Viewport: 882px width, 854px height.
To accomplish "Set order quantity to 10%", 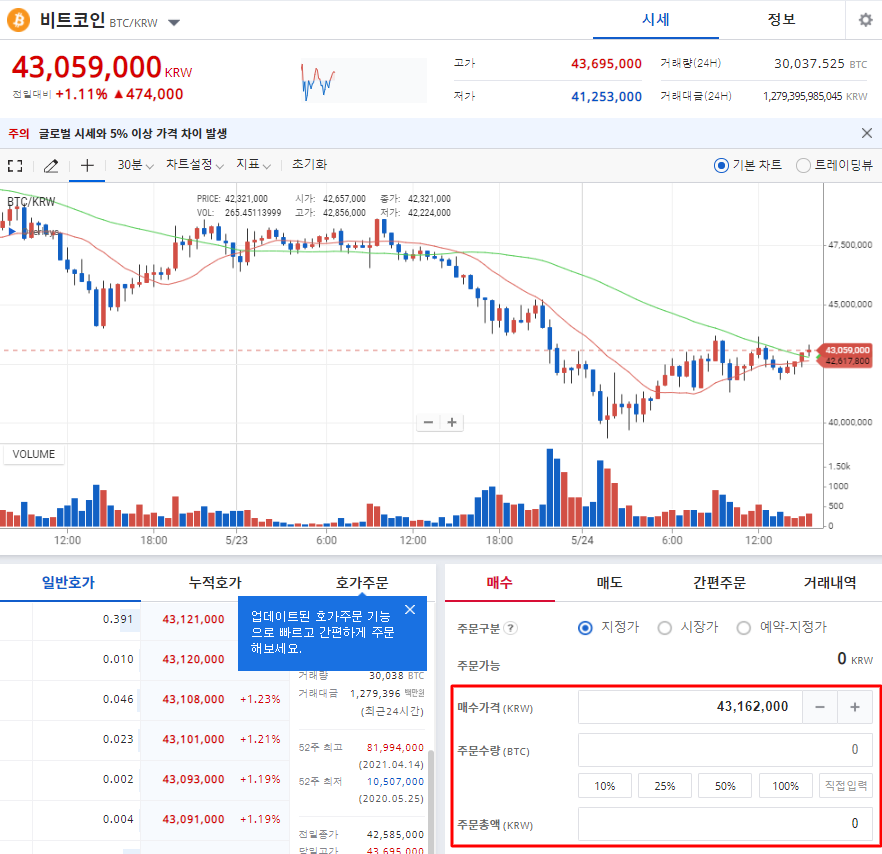I will pos(605,786).
